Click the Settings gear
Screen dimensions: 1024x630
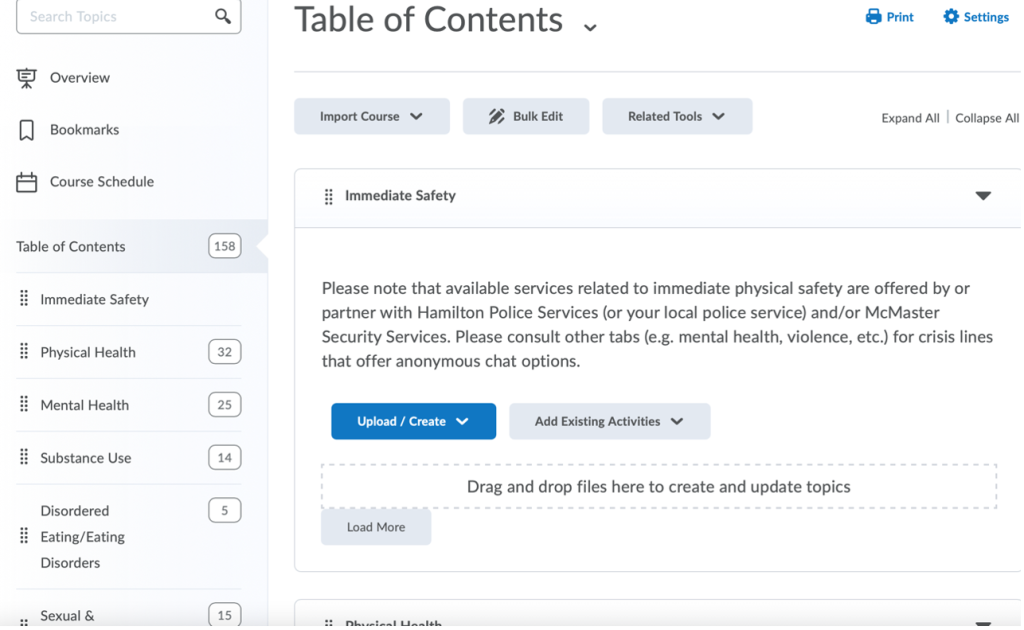[x=974, y=16]
